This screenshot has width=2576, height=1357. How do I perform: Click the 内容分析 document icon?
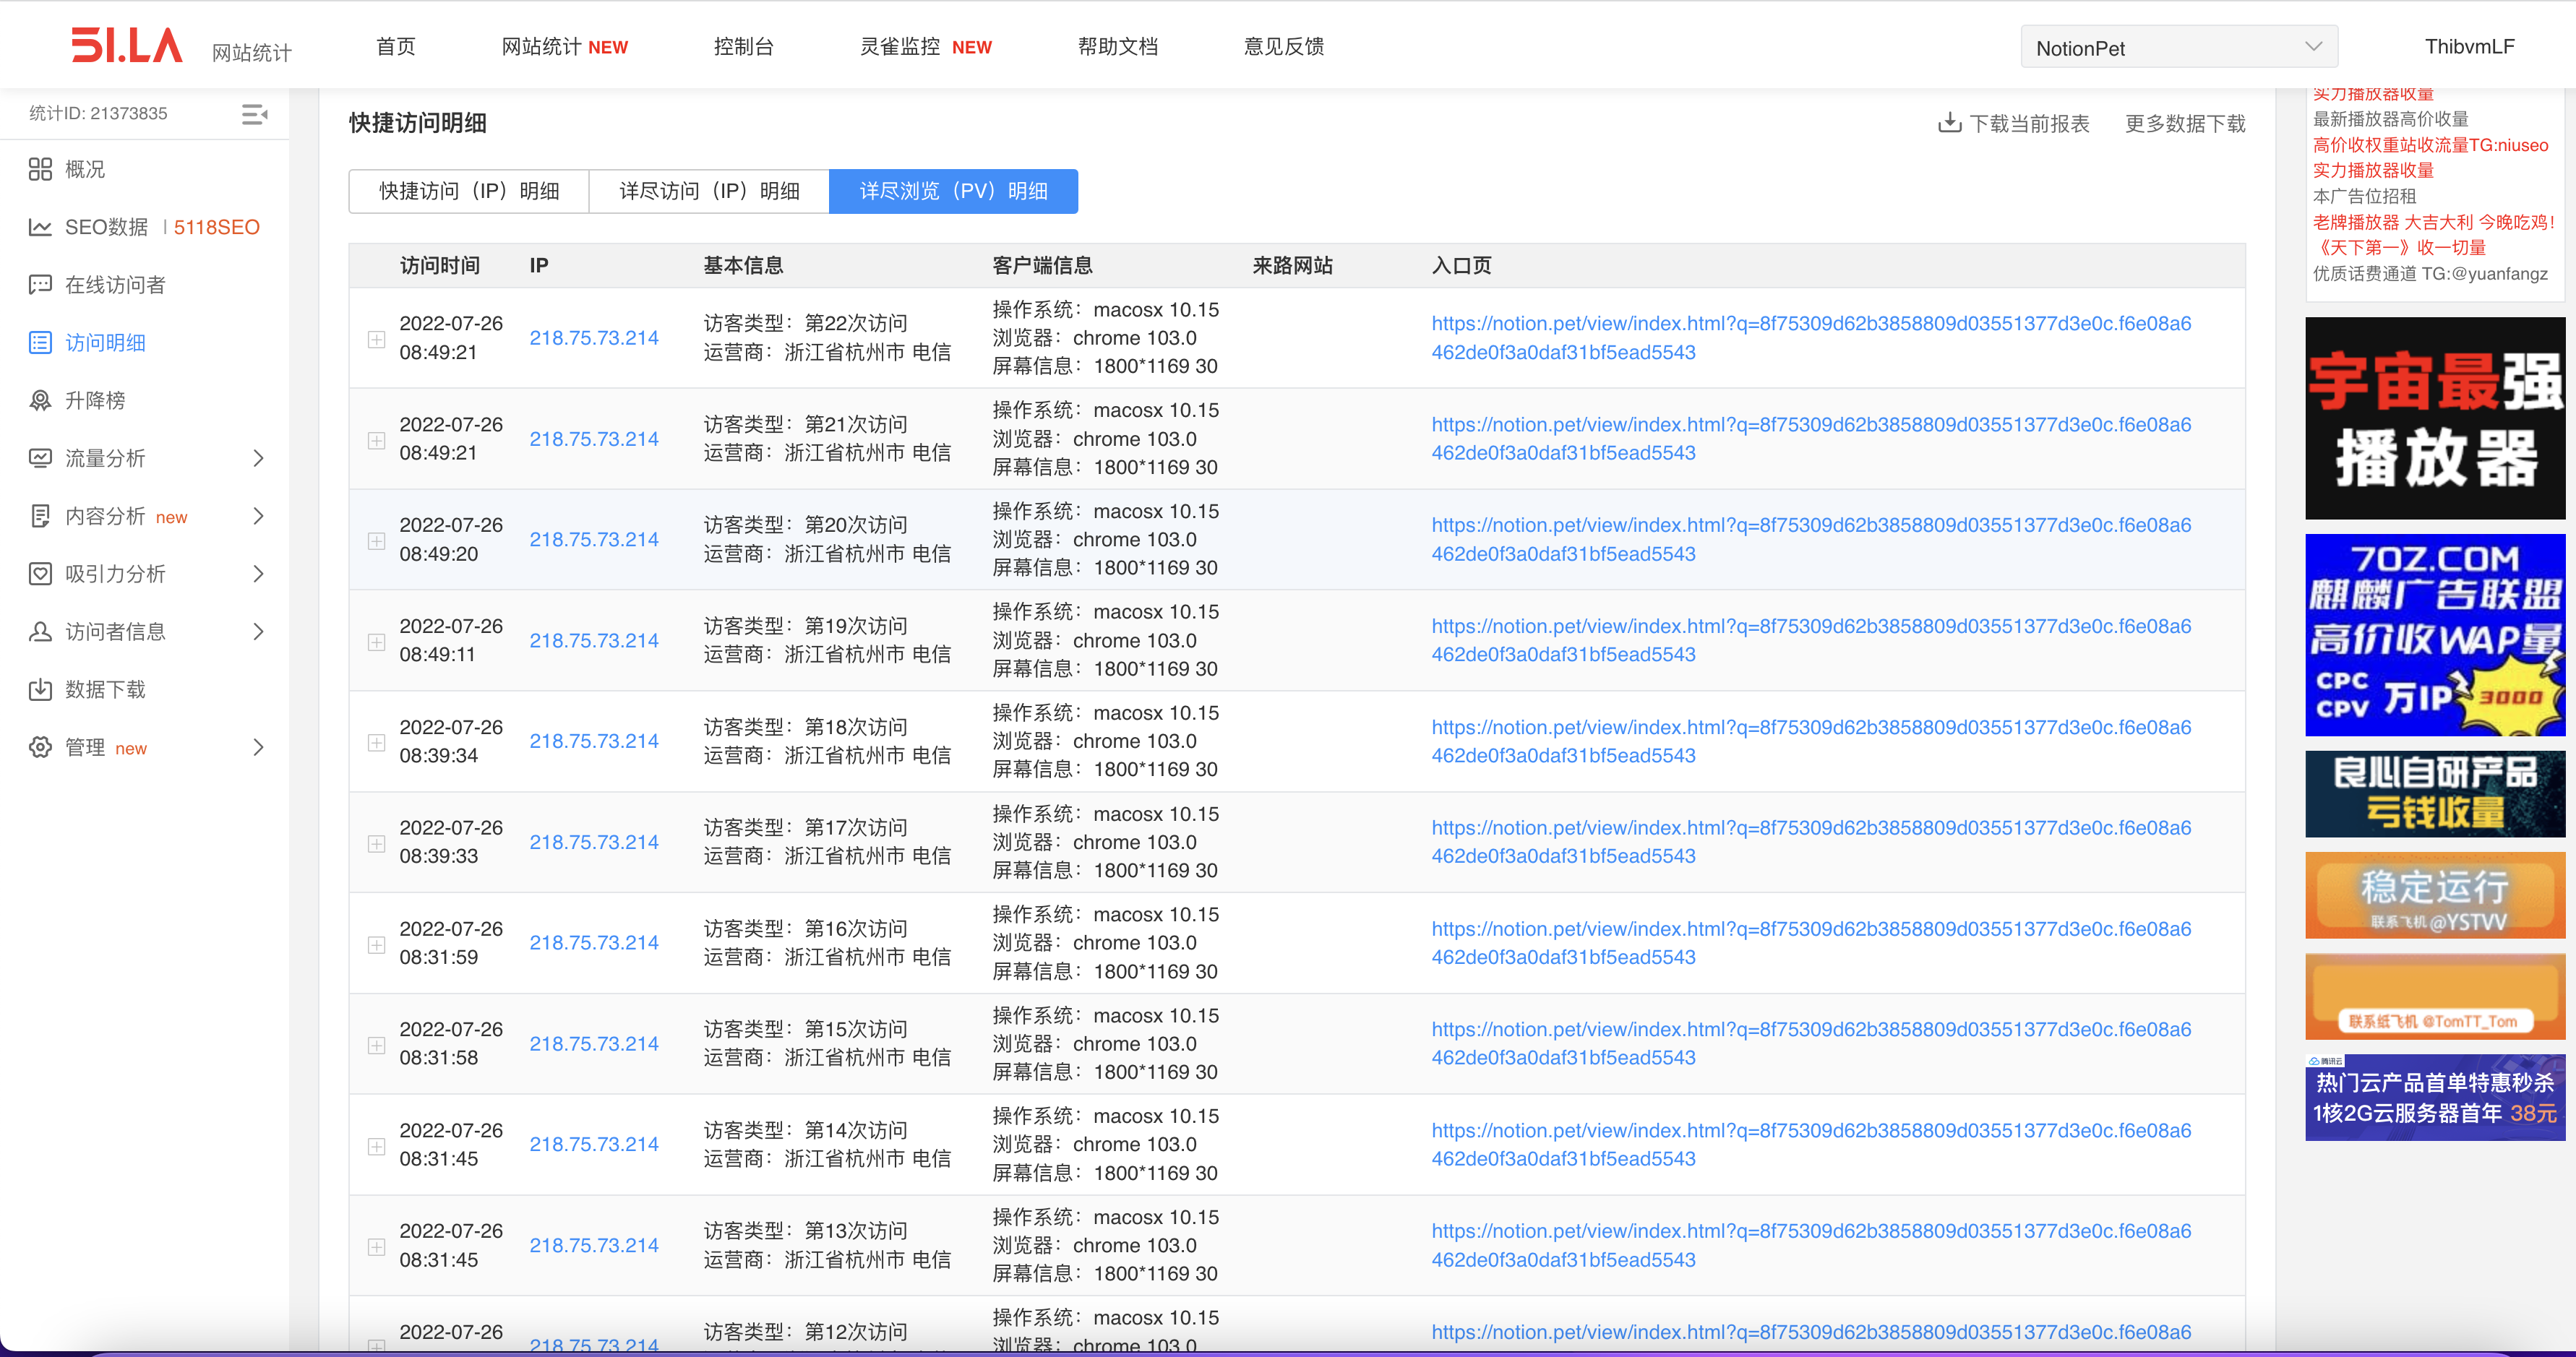tap(40, 516)
